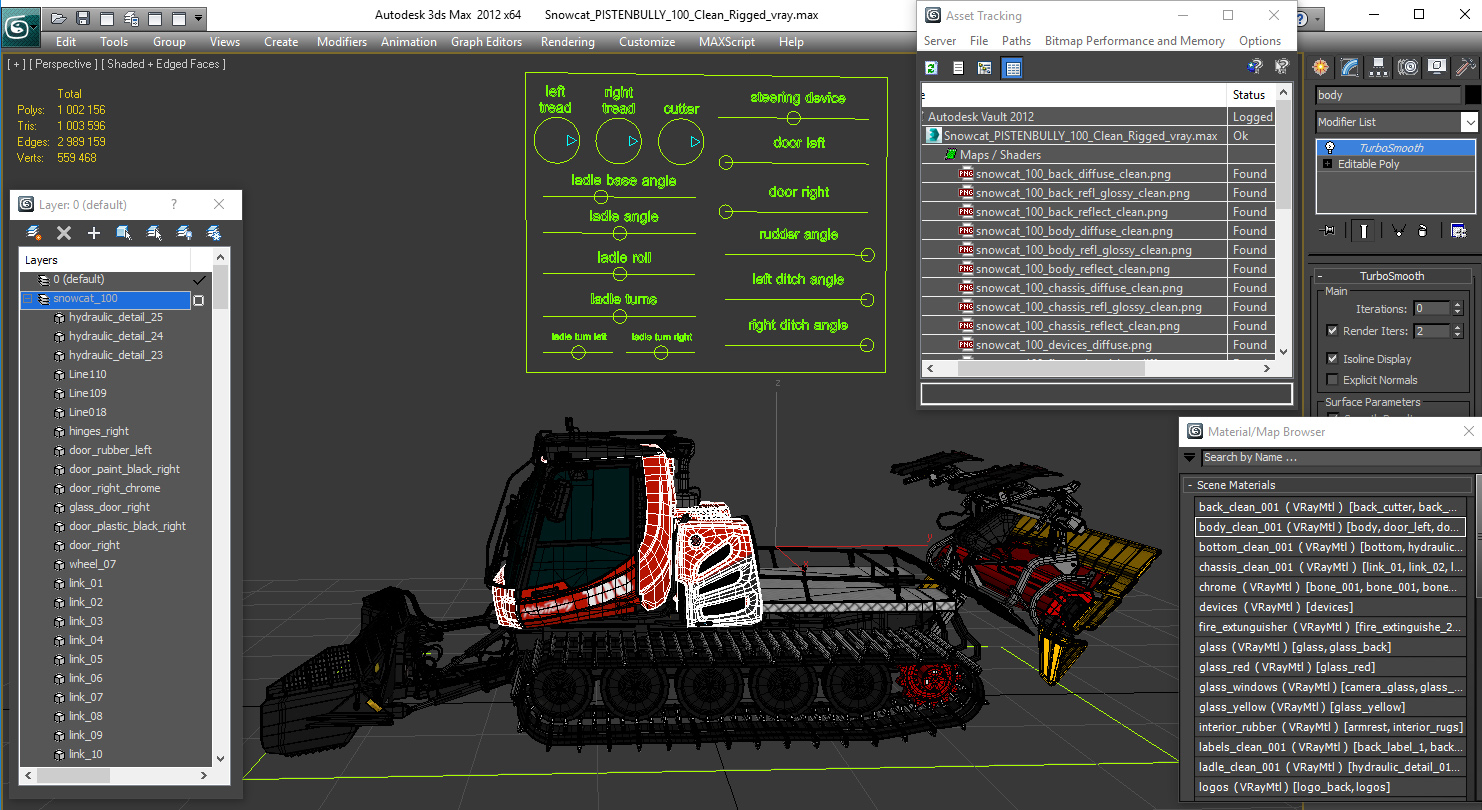Open the Graph Editors menu

[x=486, y=42]
